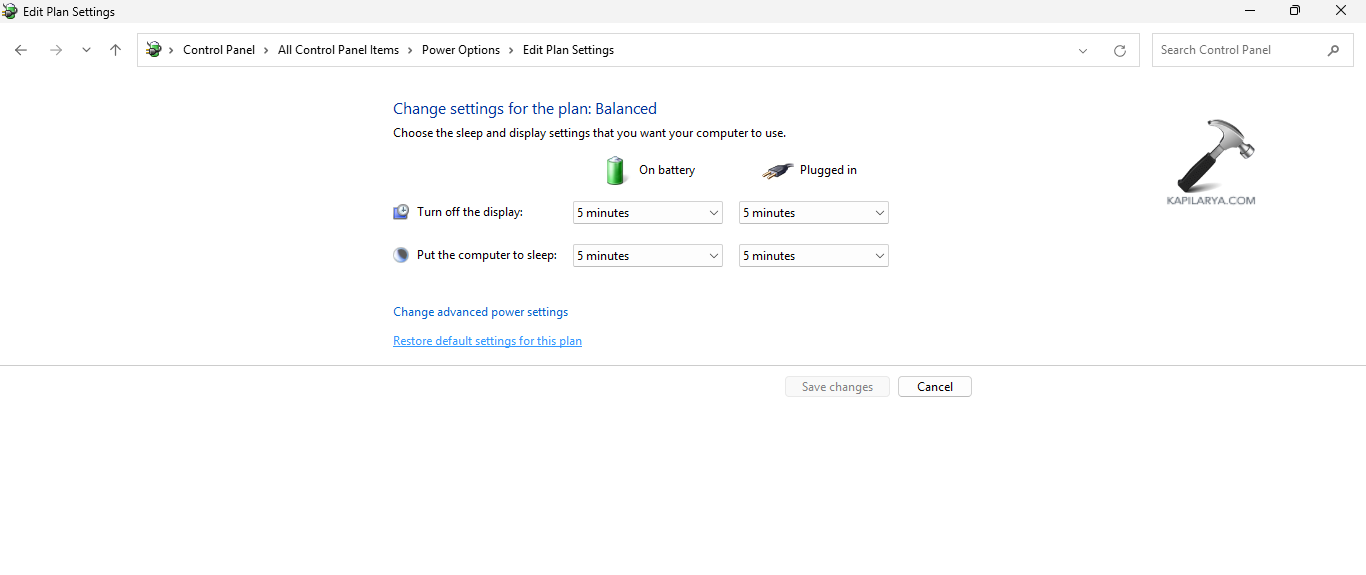Click the Plugged in power plug icon
The image size is (1366, 575).
[x=777, y=171]
